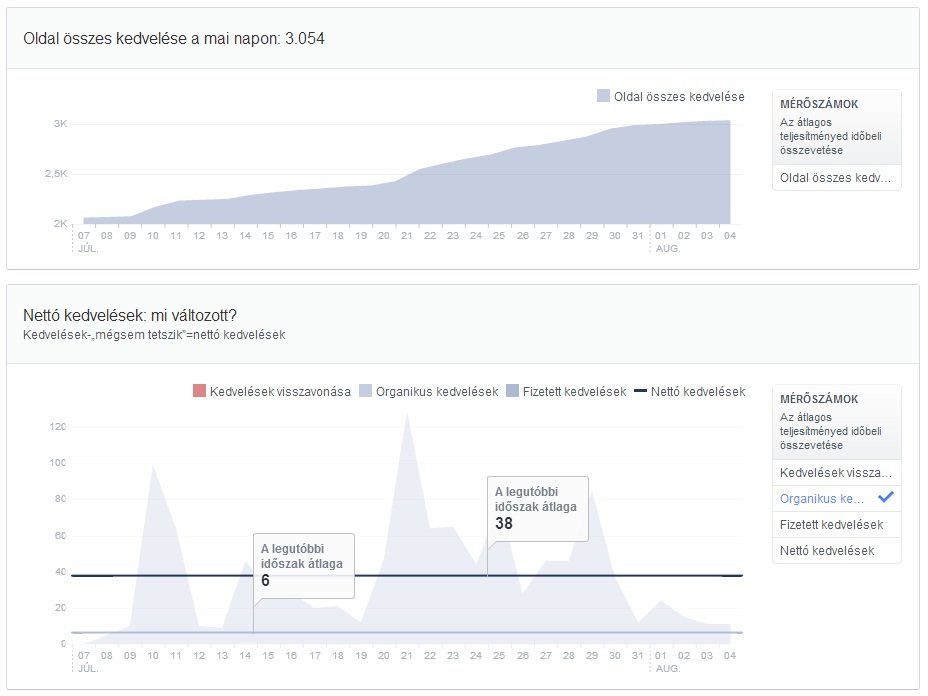Screen dimensions: 928x696
Task: Click the tooltip showing átlaga 6
Action: [x=303, y=568]
